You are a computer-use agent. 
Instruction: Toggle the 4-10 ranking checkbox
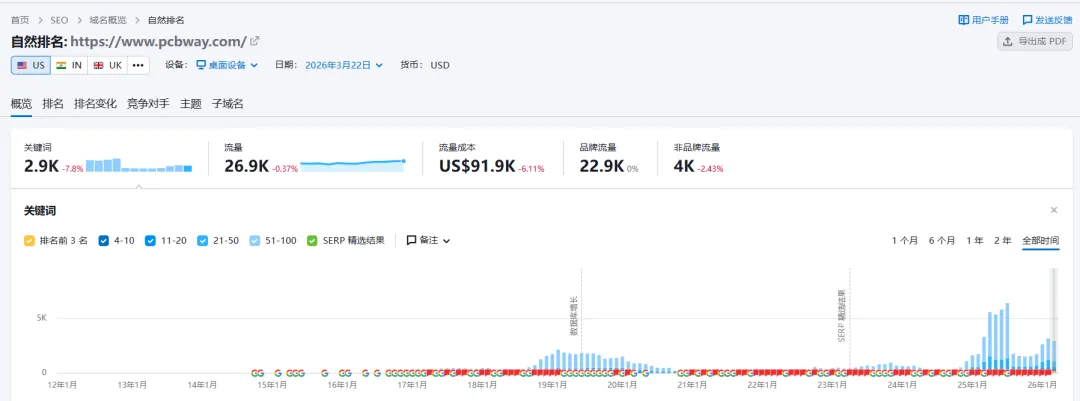(104, 241)
